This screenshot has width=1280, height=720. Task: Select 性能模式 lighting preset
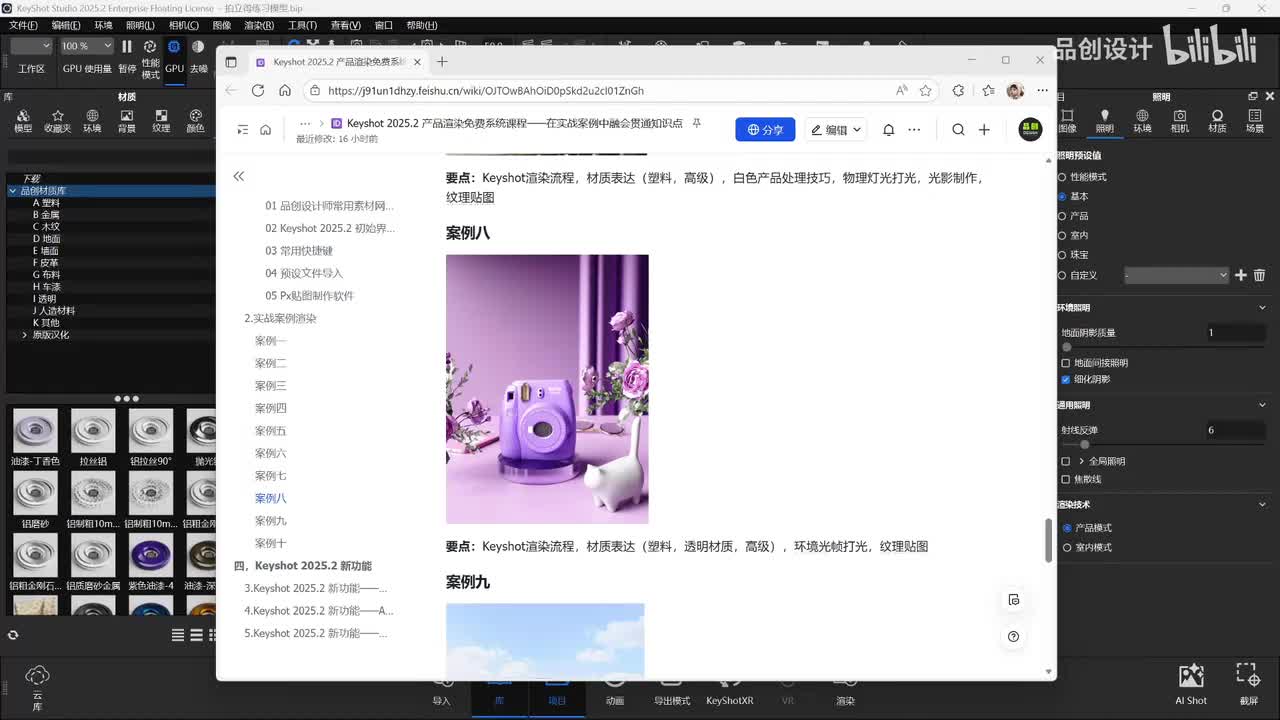[1063, 176]
